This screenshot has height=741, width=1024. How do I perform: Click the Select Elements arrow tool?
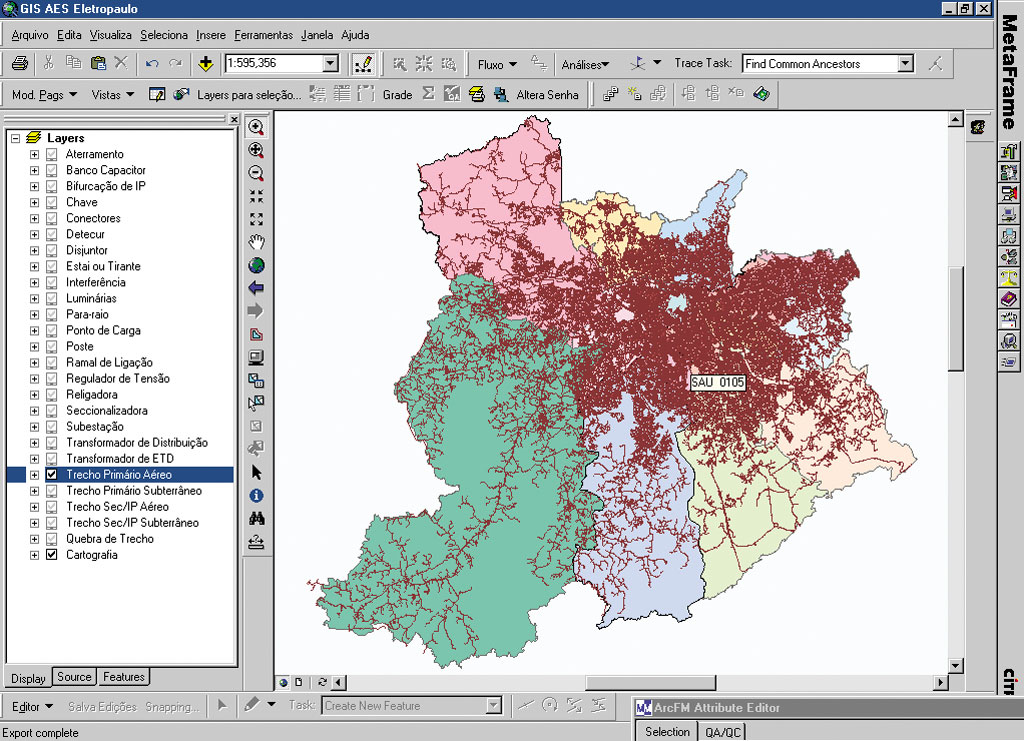(x=256, y=472)
